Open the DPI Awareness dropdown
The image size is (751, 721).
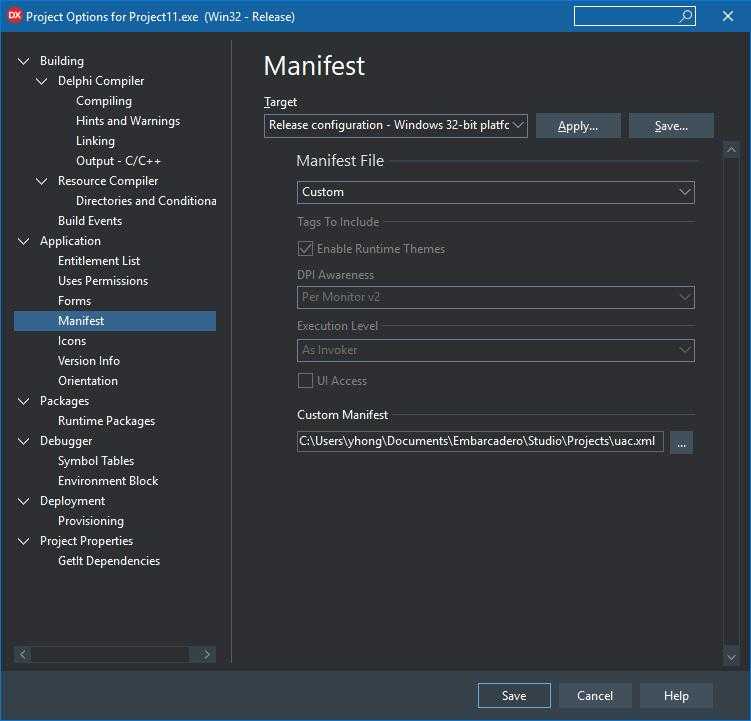(495, 297)
